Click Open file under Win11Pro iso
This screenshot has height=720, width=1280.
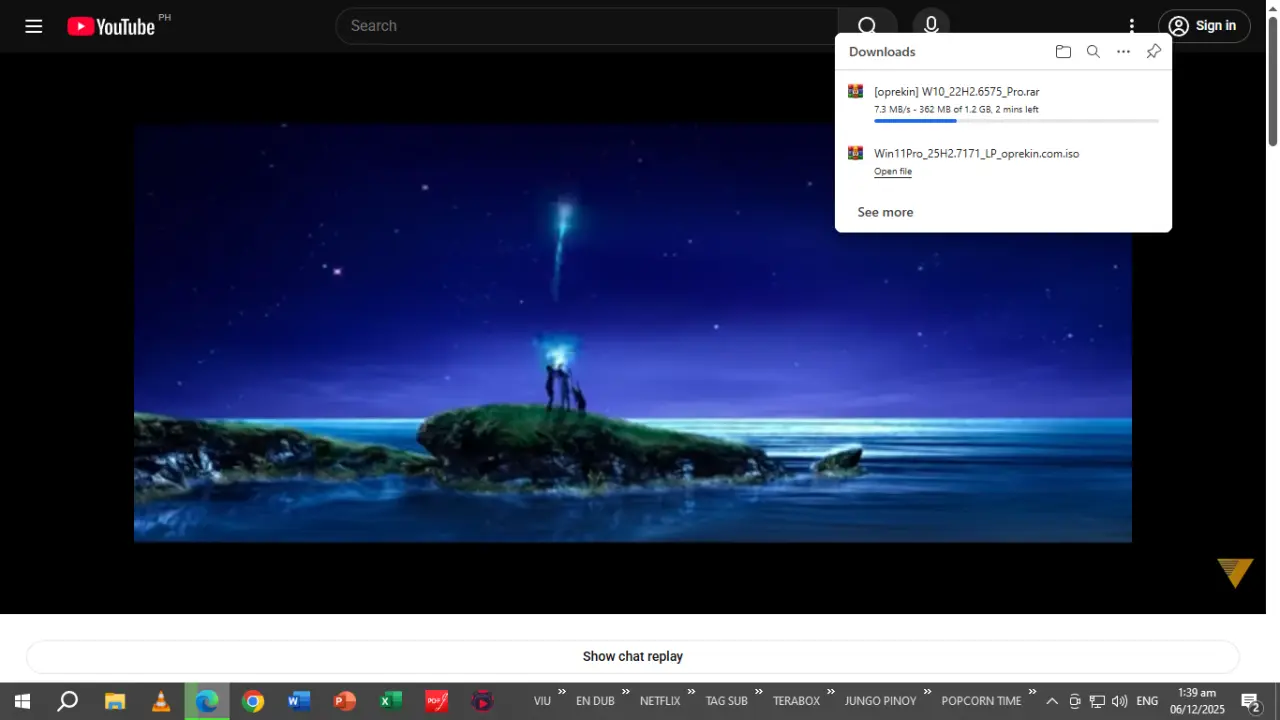893,172
